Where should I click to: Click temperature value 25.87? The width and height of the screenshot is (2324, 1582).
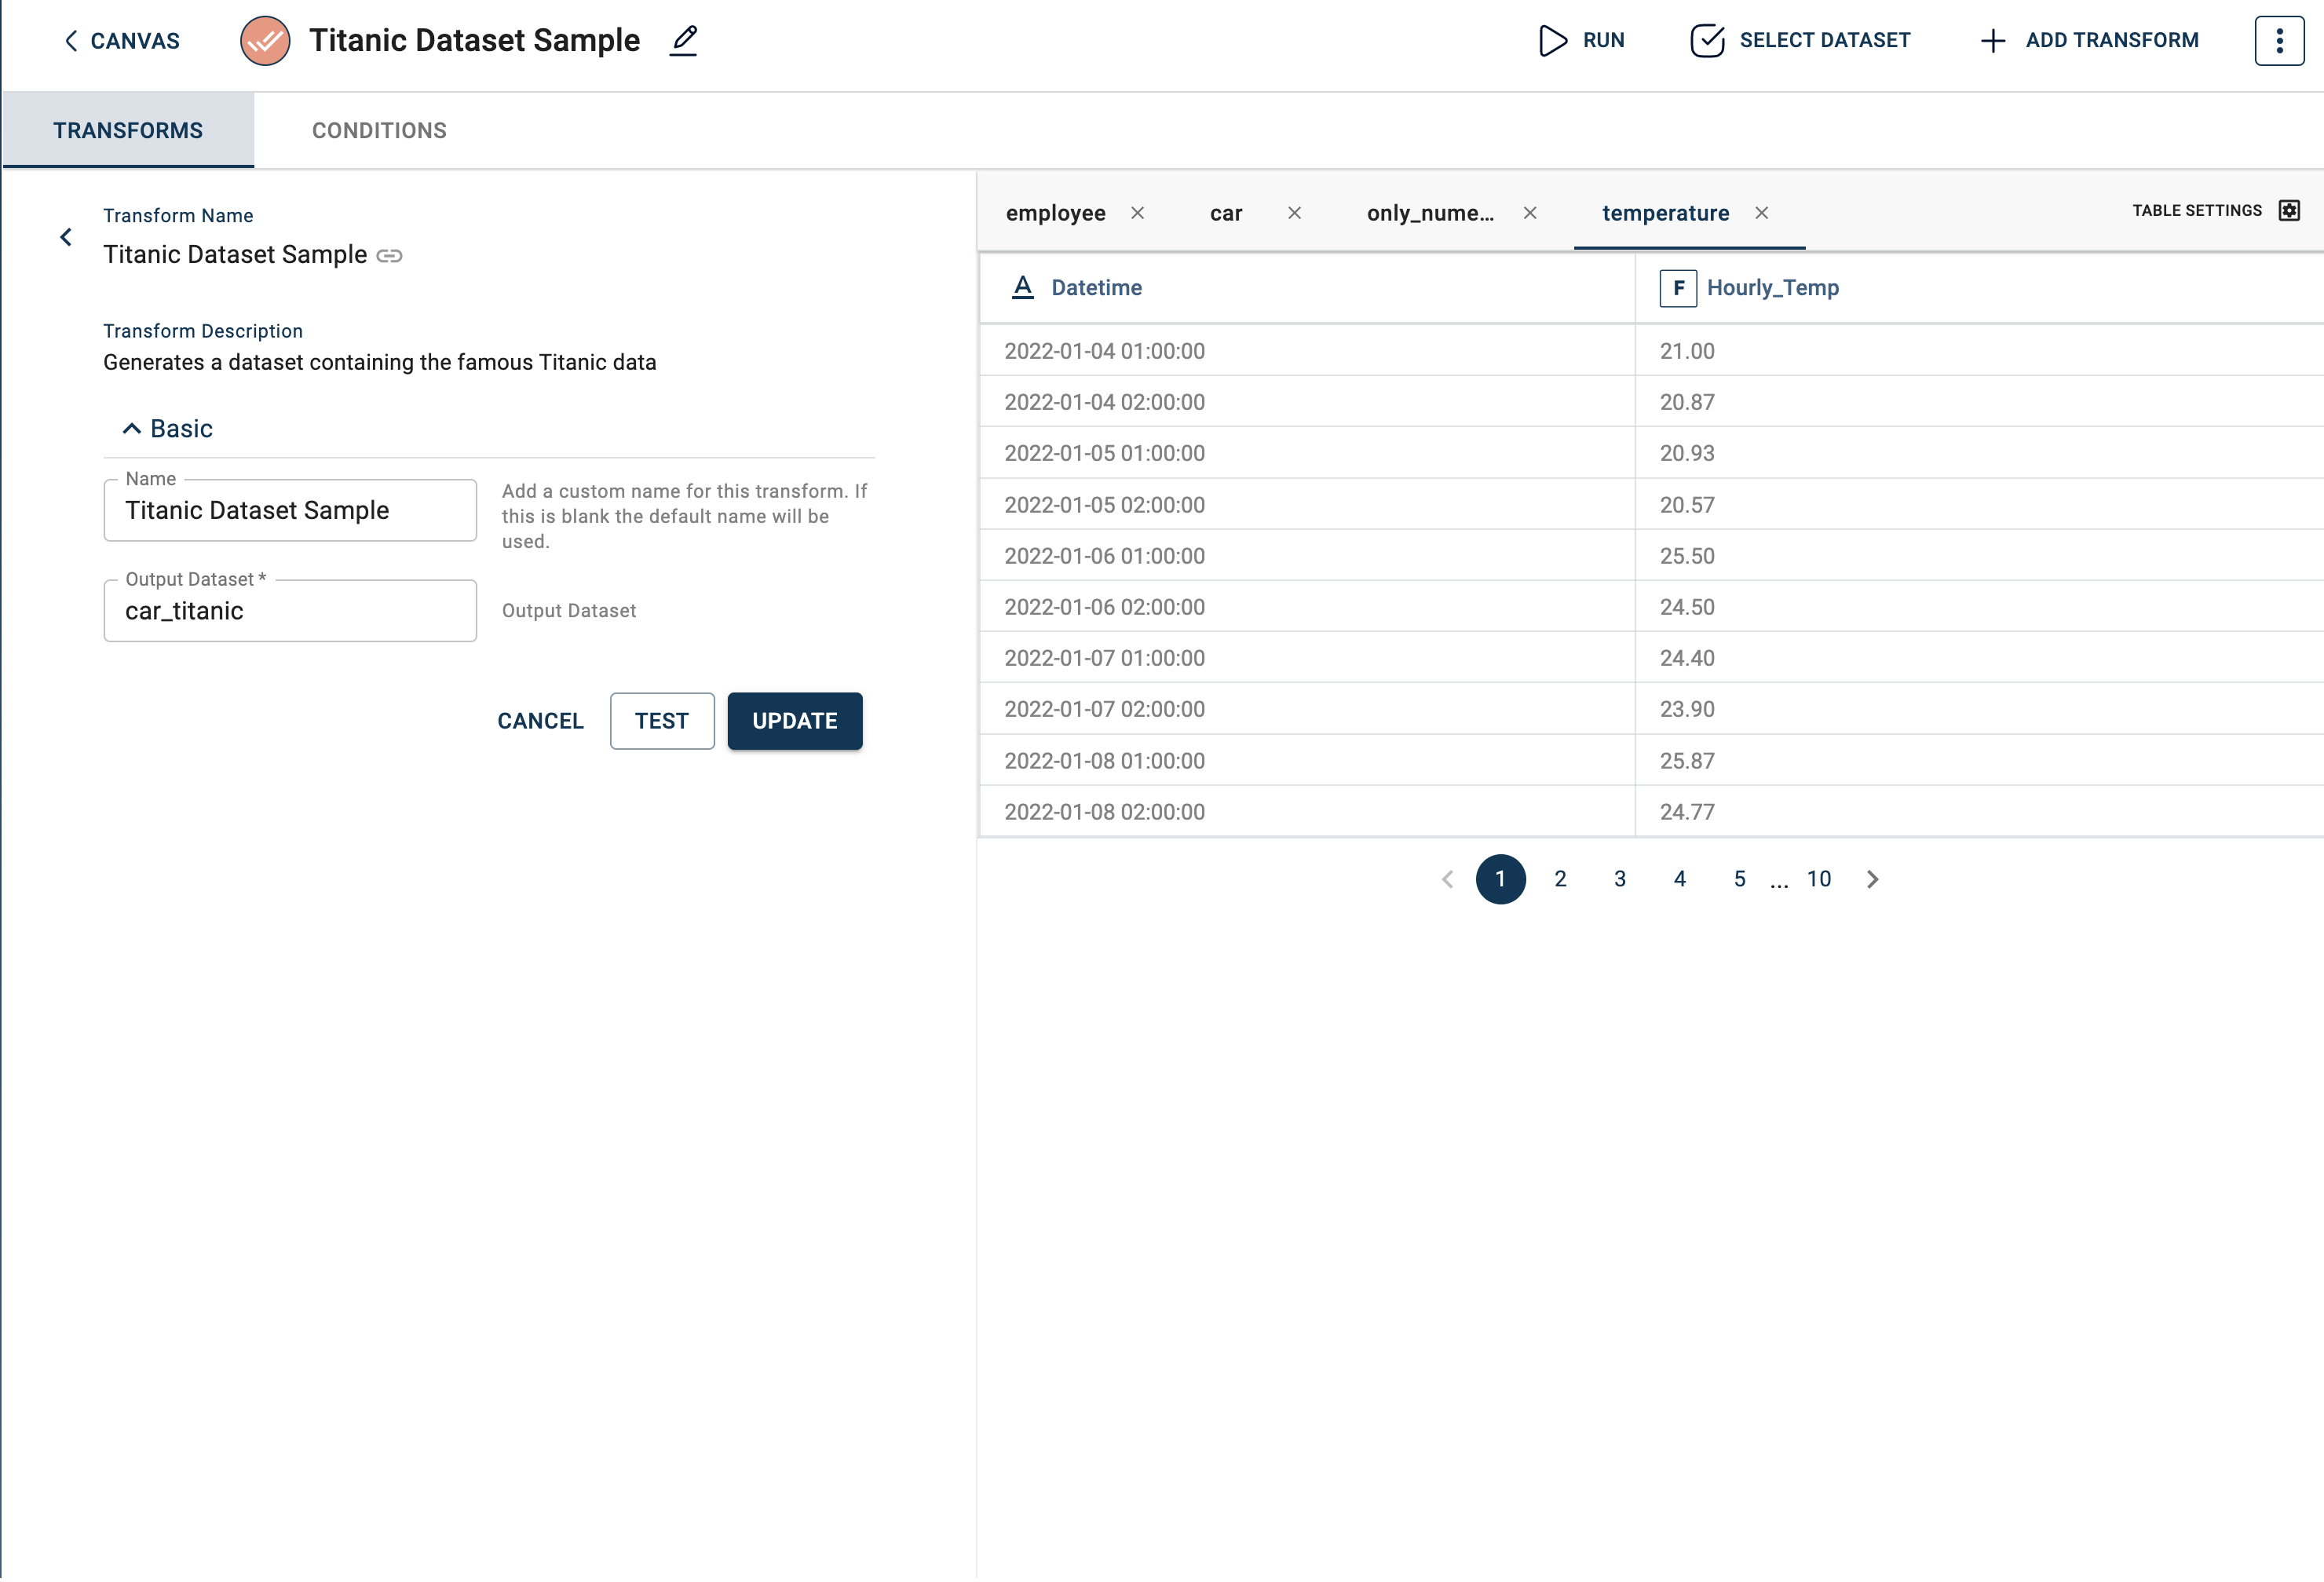point(1687,761)
